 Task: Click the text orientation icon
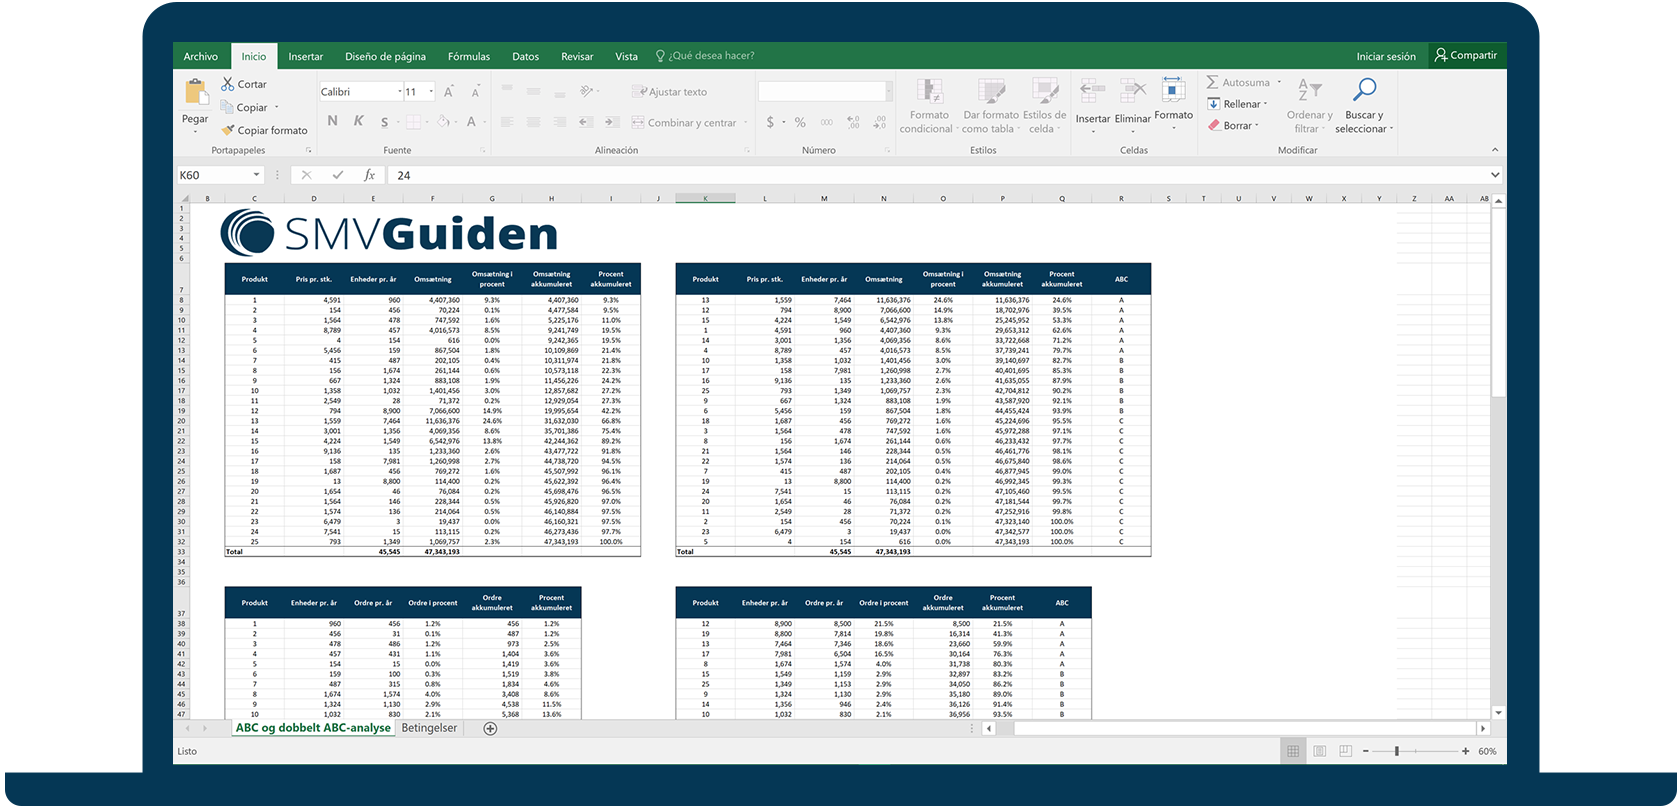tap(587, 91)
